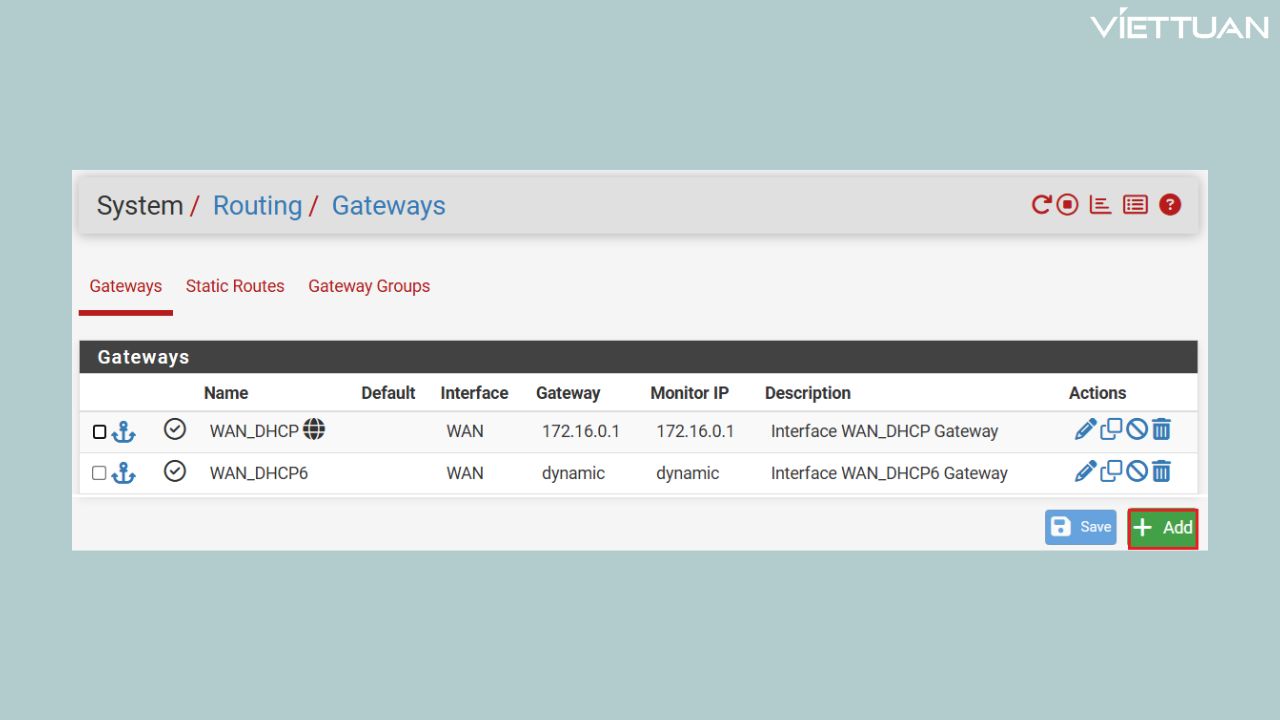The height and width of the screenshot is (720, 1280).
Task: Open the system log icon in the header
Action: coord(1100,204)
